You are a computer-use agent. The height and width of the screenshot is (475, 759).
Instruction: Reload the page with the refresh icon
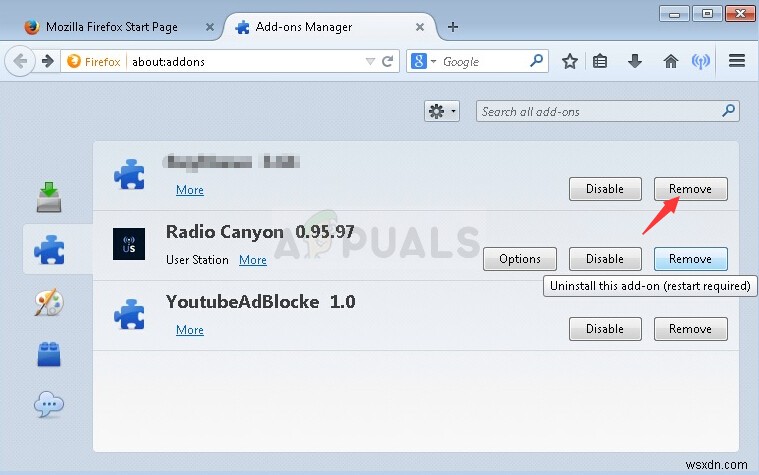(387, 61)
